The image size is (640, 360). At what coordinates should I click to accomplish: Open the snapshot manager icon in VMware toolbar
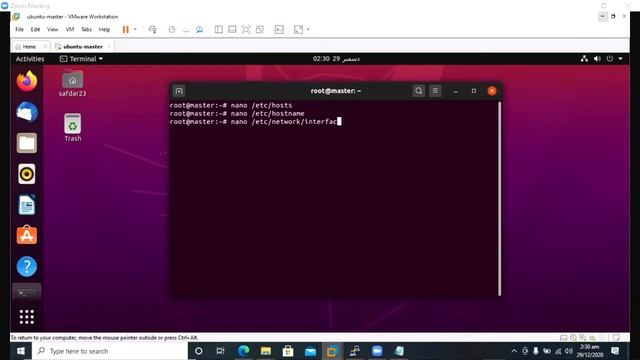(x=199, y=29)
